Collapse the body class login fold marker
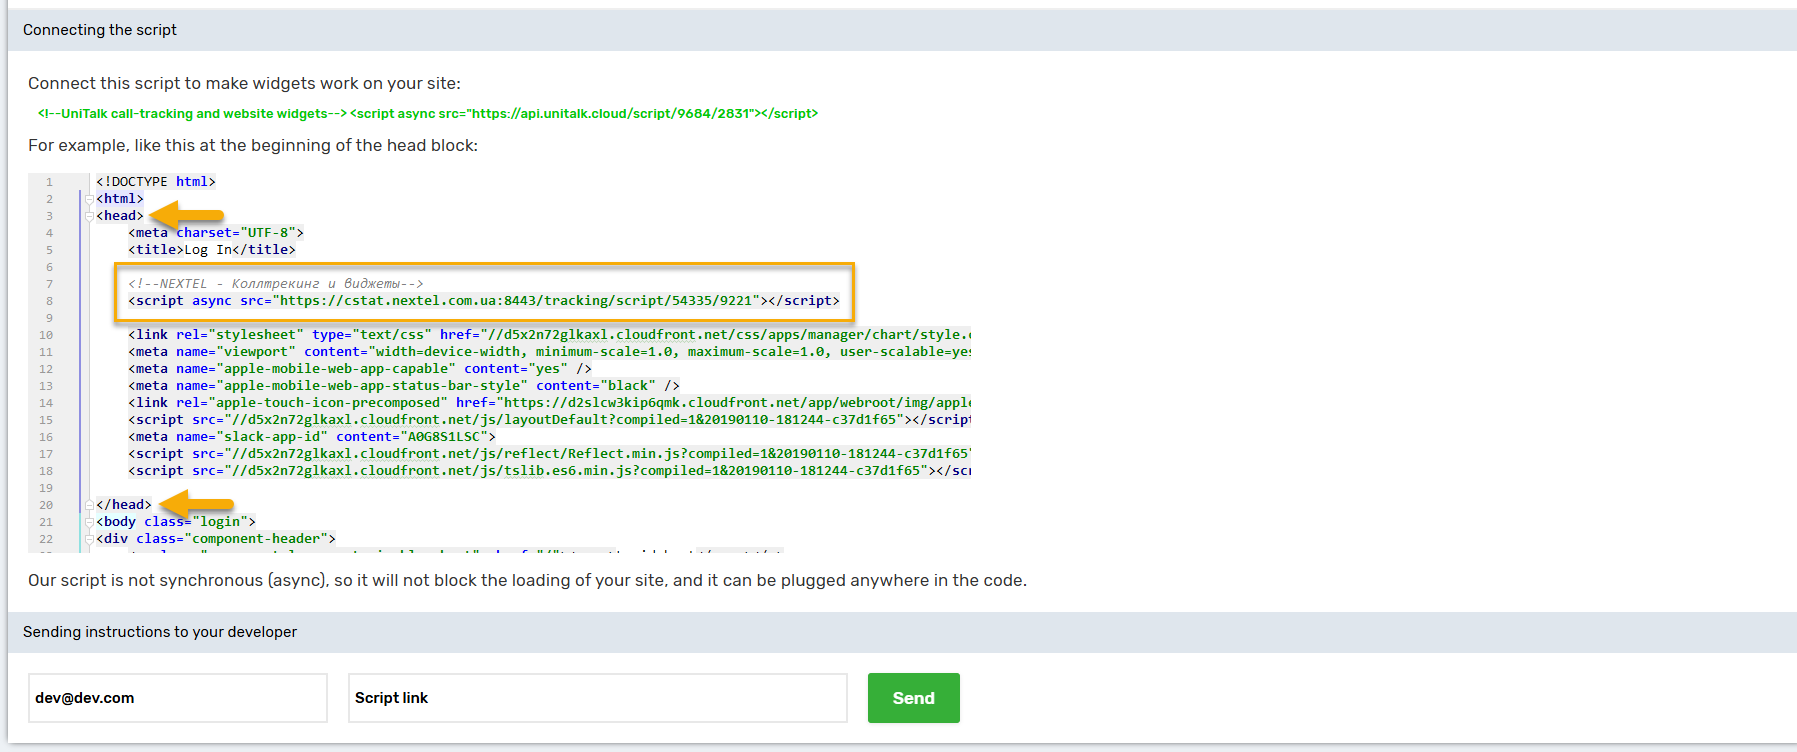The height and width of the screenshot is (752, 1797). (x=89, y=522)
